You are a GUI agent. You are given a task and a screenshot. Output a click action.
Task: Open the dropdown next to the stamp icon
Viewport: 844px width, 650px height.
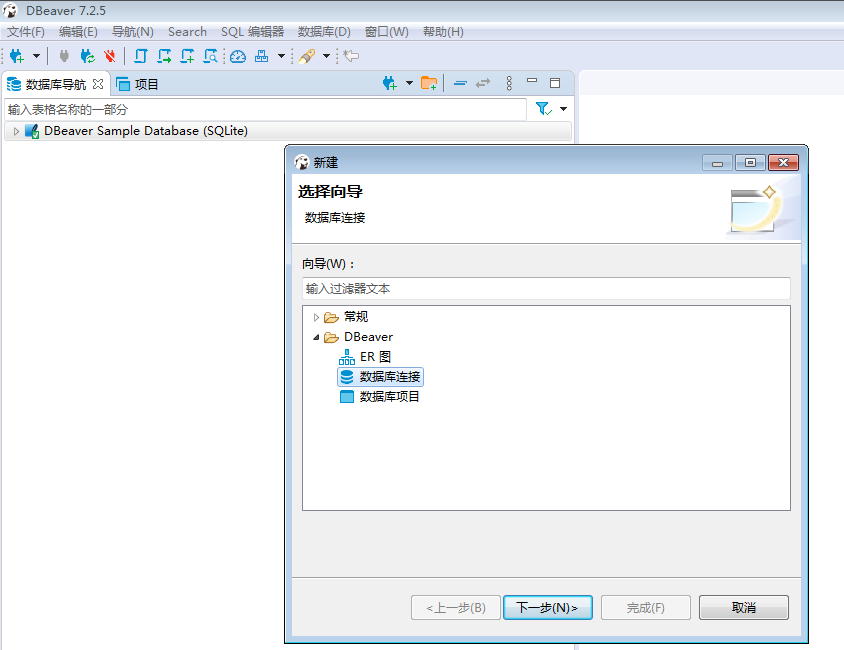coord(281,56)
